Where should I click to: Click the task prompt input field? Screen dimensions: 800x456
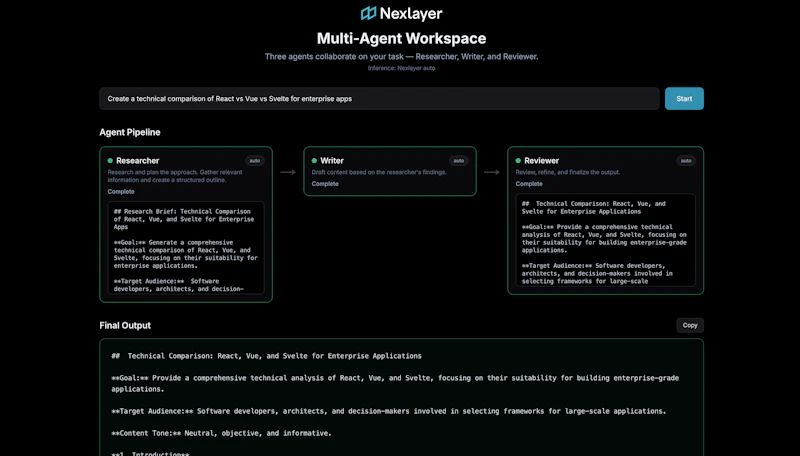379,98
